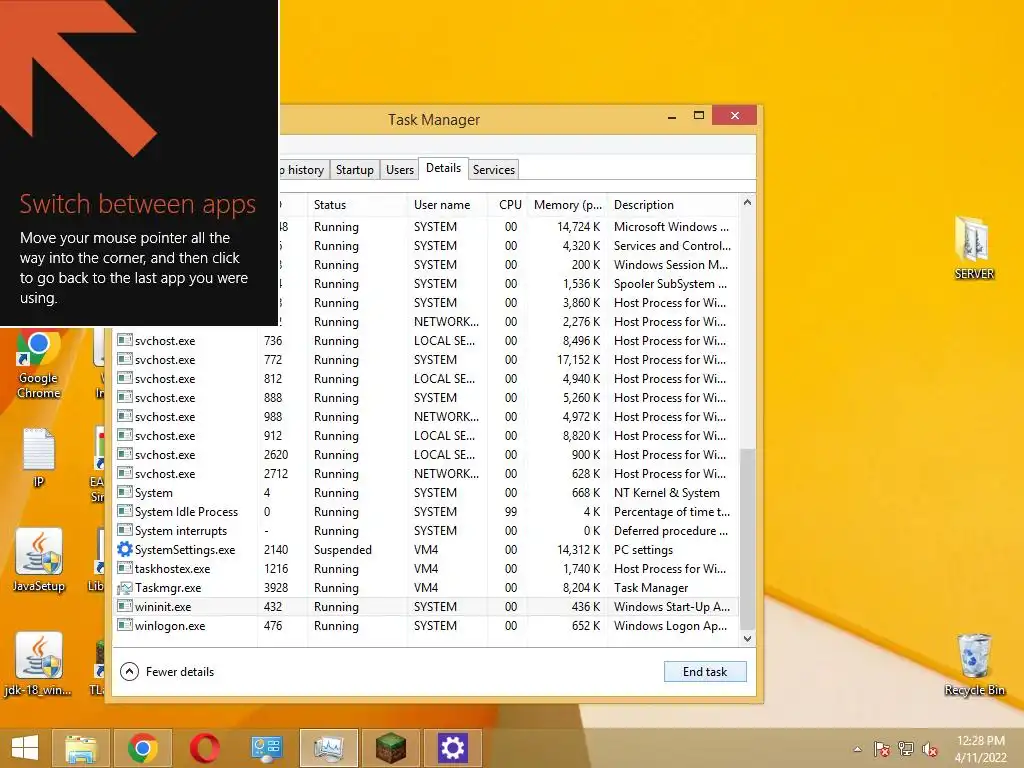Select the IP text file on desktop
Screen dimensions: 1024x768
click(x=39, y=457)
